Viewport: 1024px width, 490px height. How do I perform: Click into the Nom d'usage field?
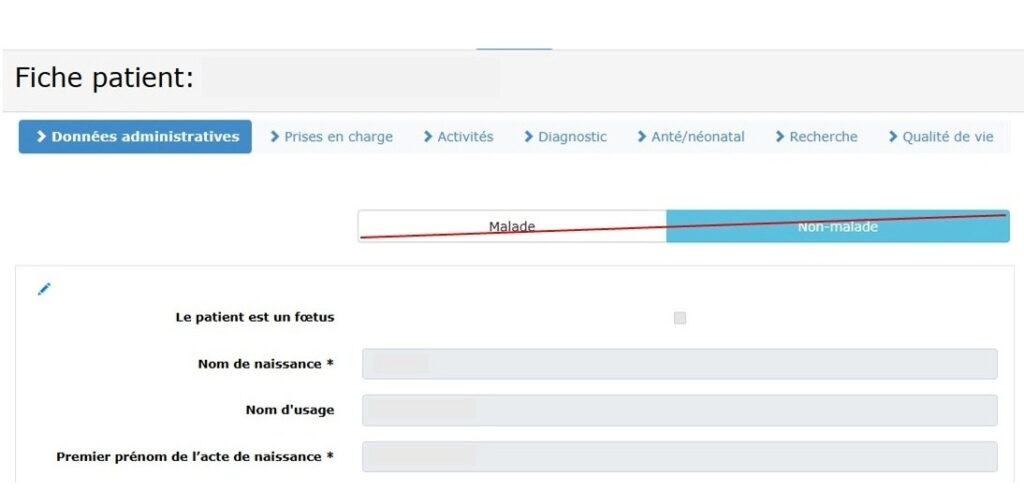point(680,410)
